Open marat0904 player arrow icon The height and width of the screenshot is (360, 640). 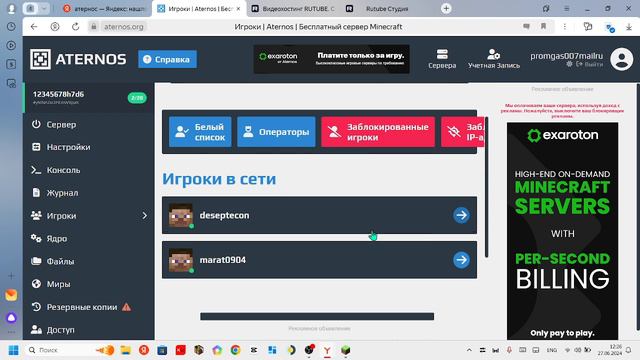461,260
